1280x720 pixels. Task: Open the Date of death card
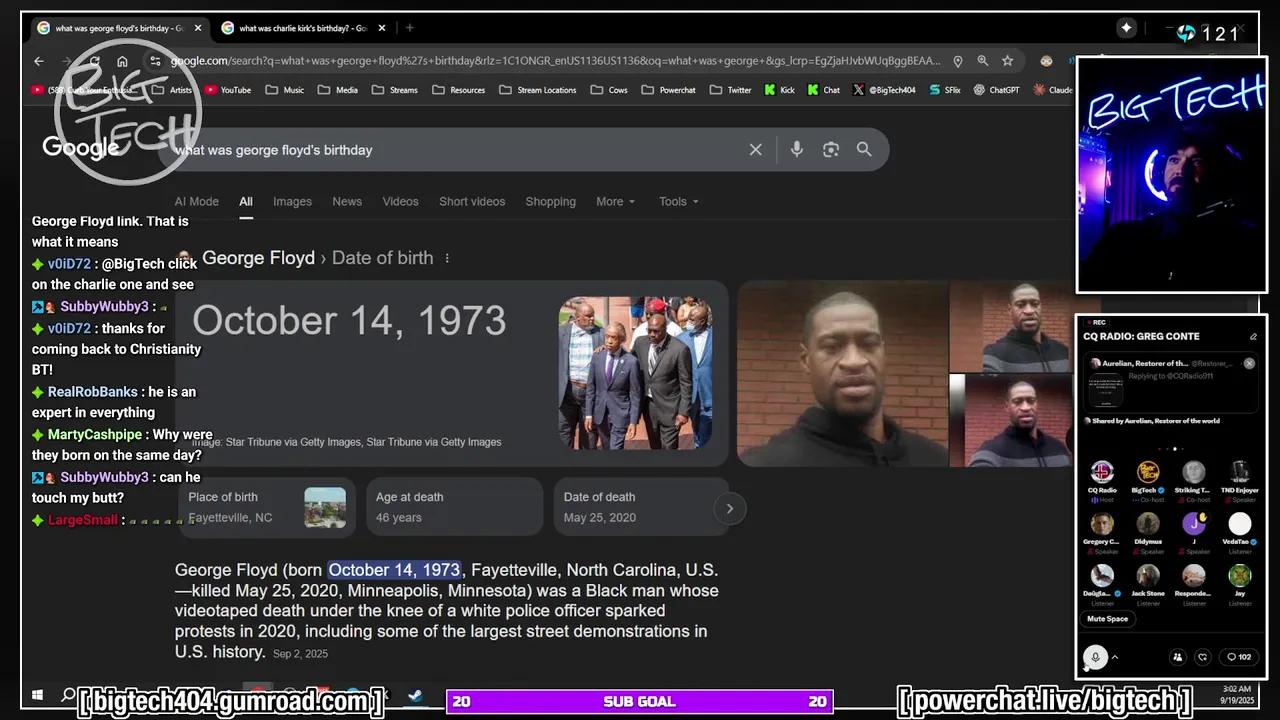pos(641,507)
